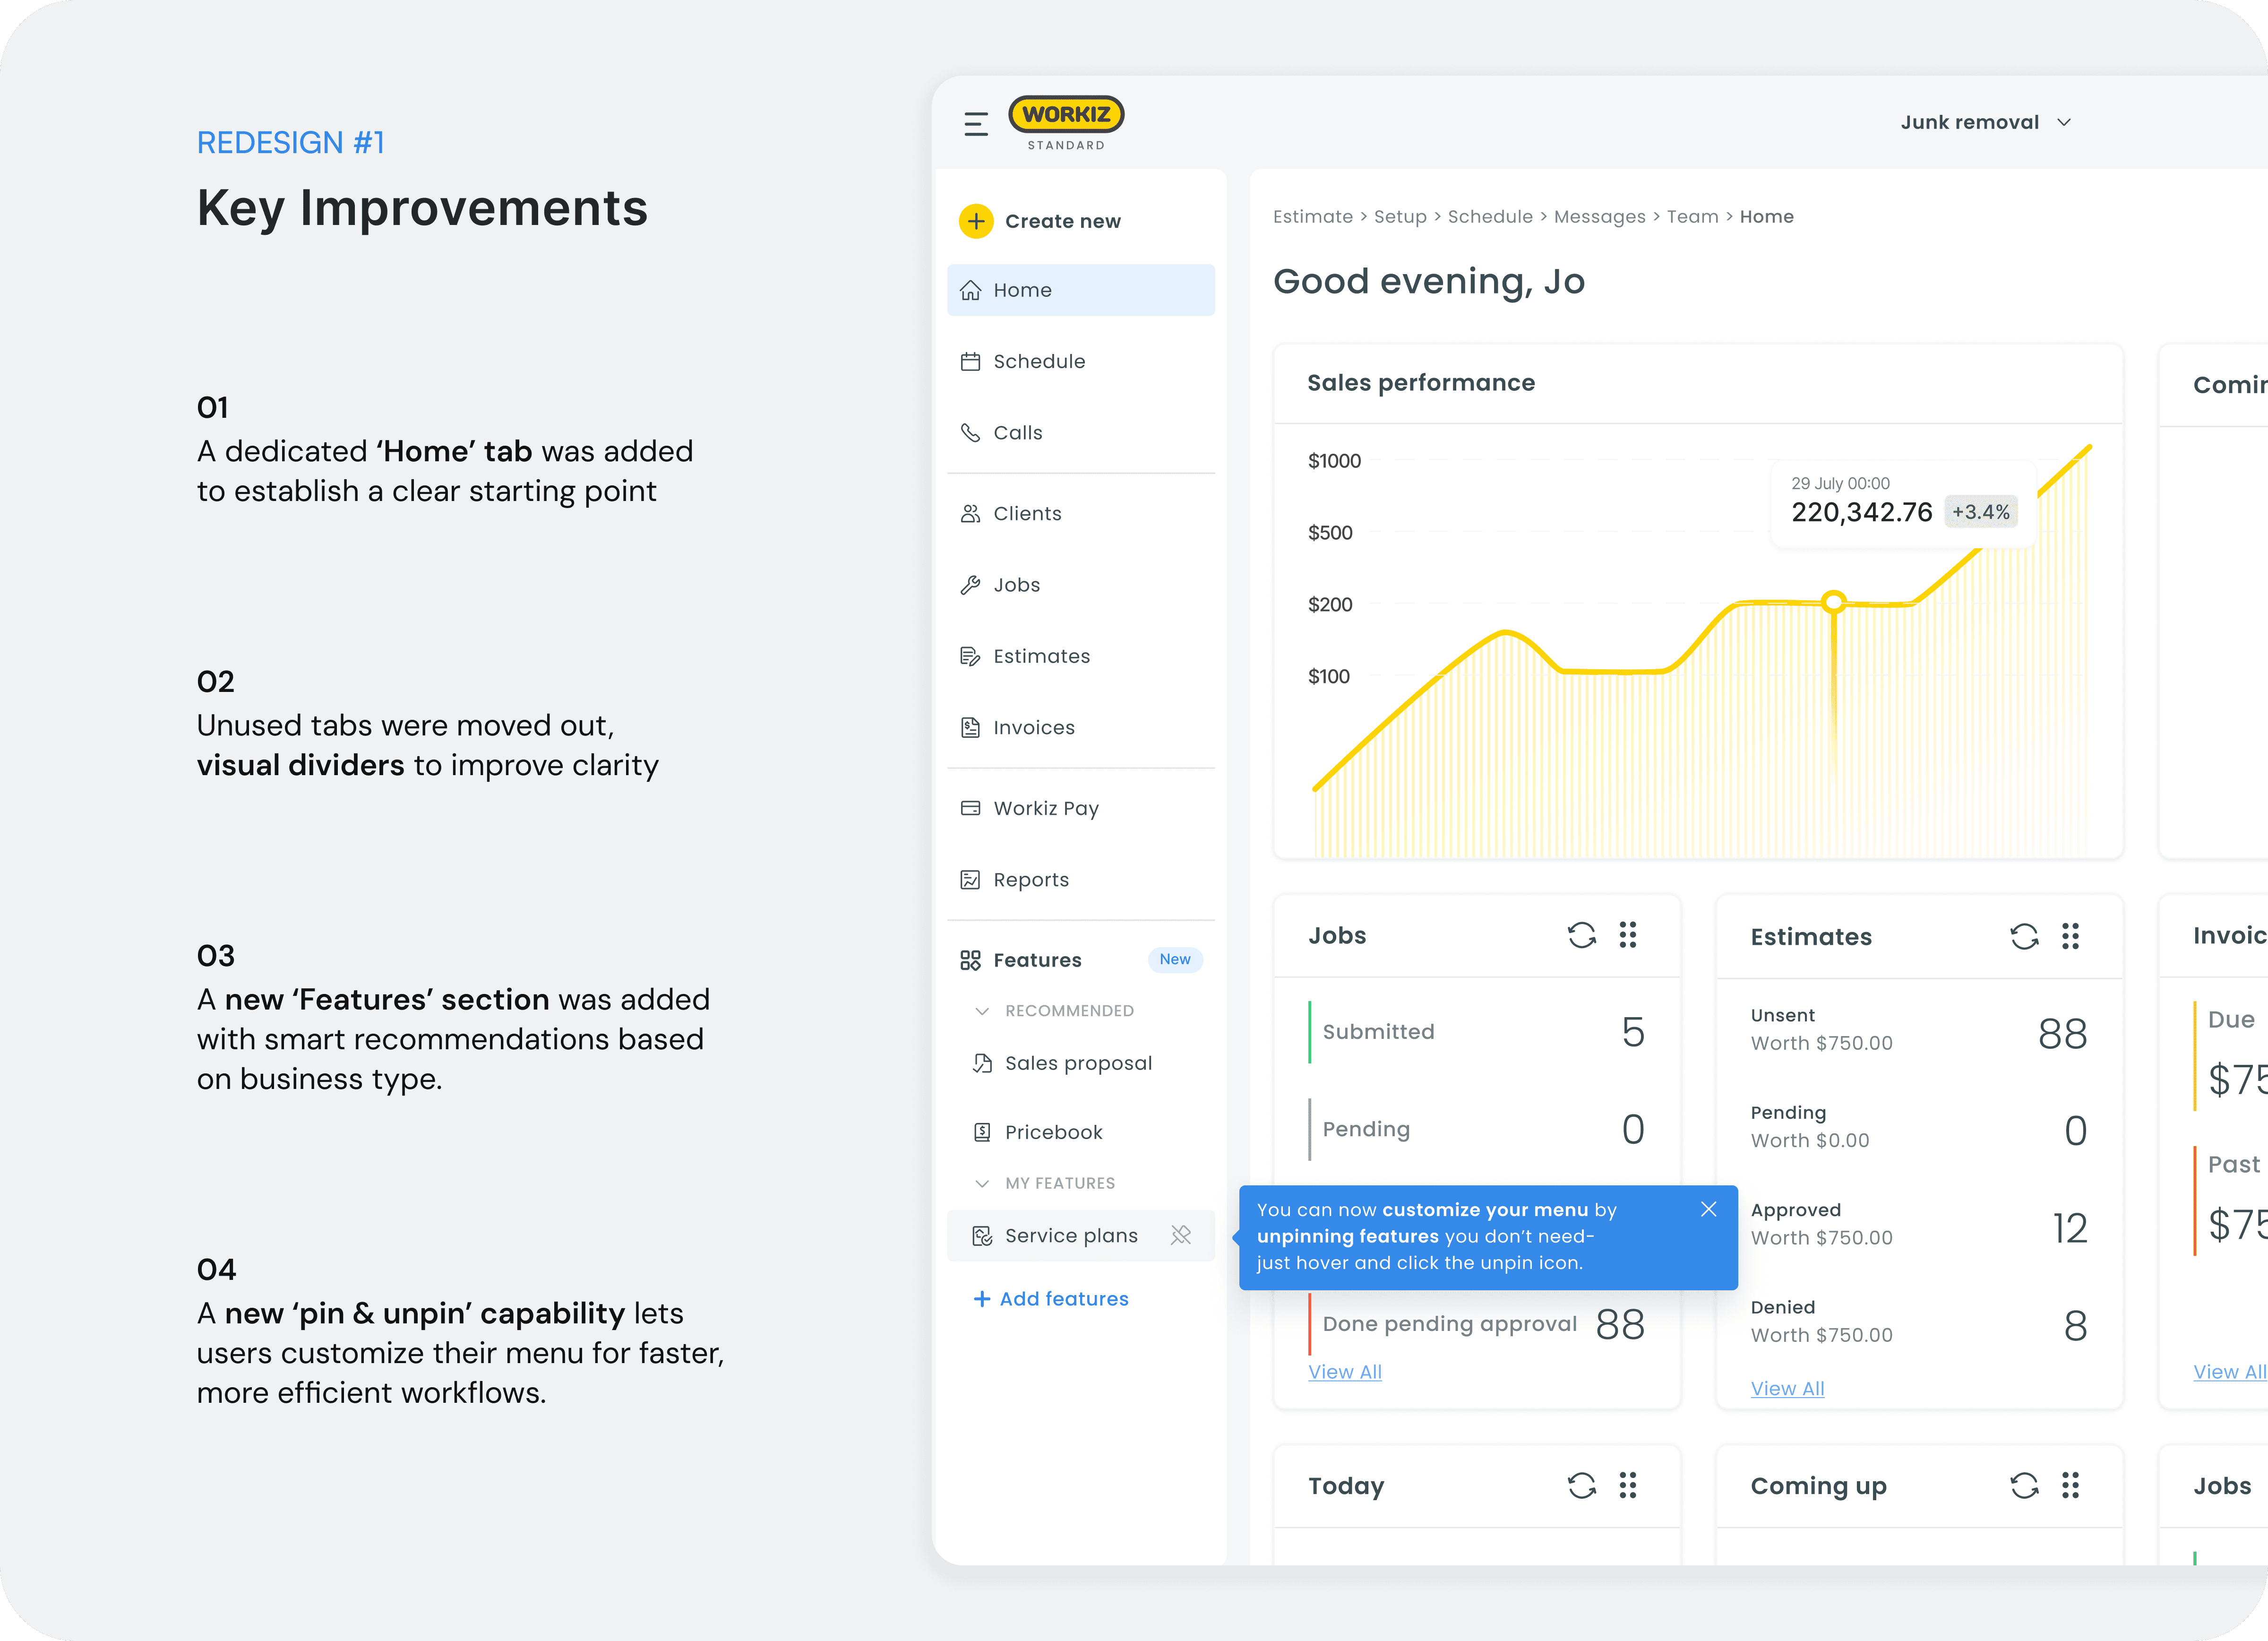Click the yellow Create new plus icon
2268x1641 pixels.
[976, 221]
